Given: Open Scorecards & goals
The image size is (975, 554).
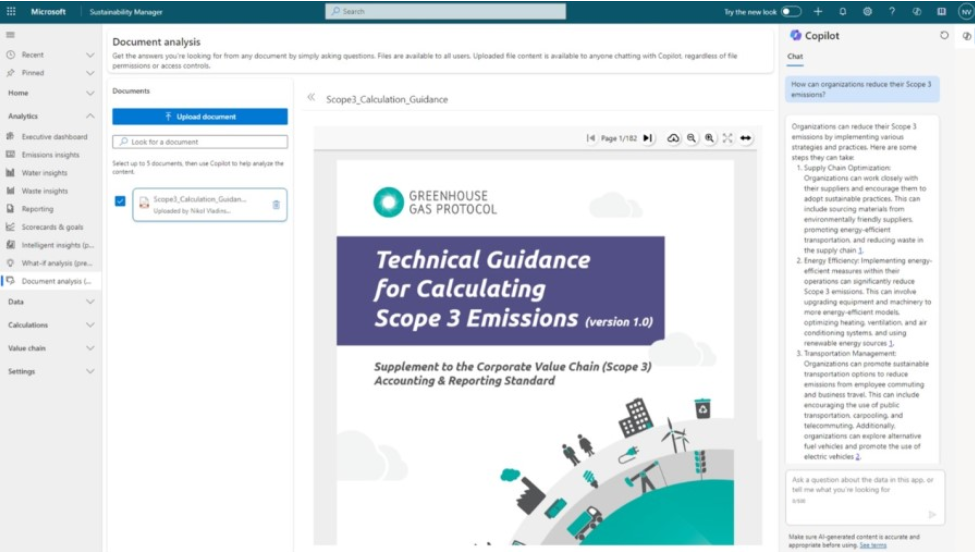Looking at the screenshot, I should [x=50, y=227].
